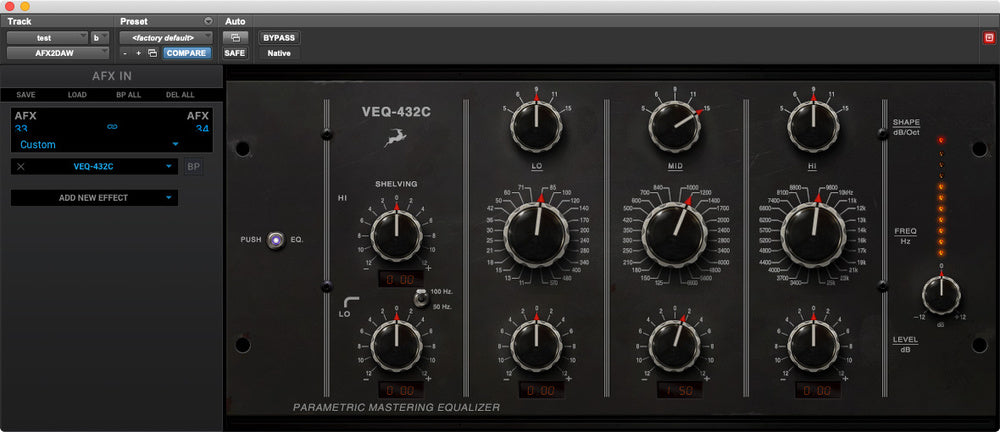Click the LO shelving gain knob

click(x=396, y=346)
